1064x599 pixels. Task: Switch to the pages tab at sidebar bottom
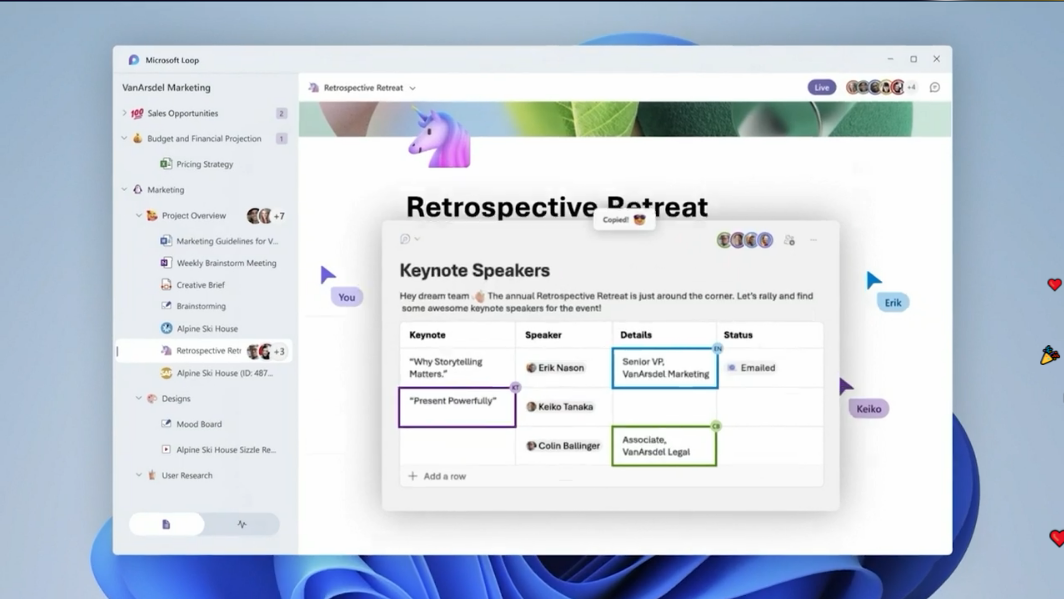tap(166, 524)
